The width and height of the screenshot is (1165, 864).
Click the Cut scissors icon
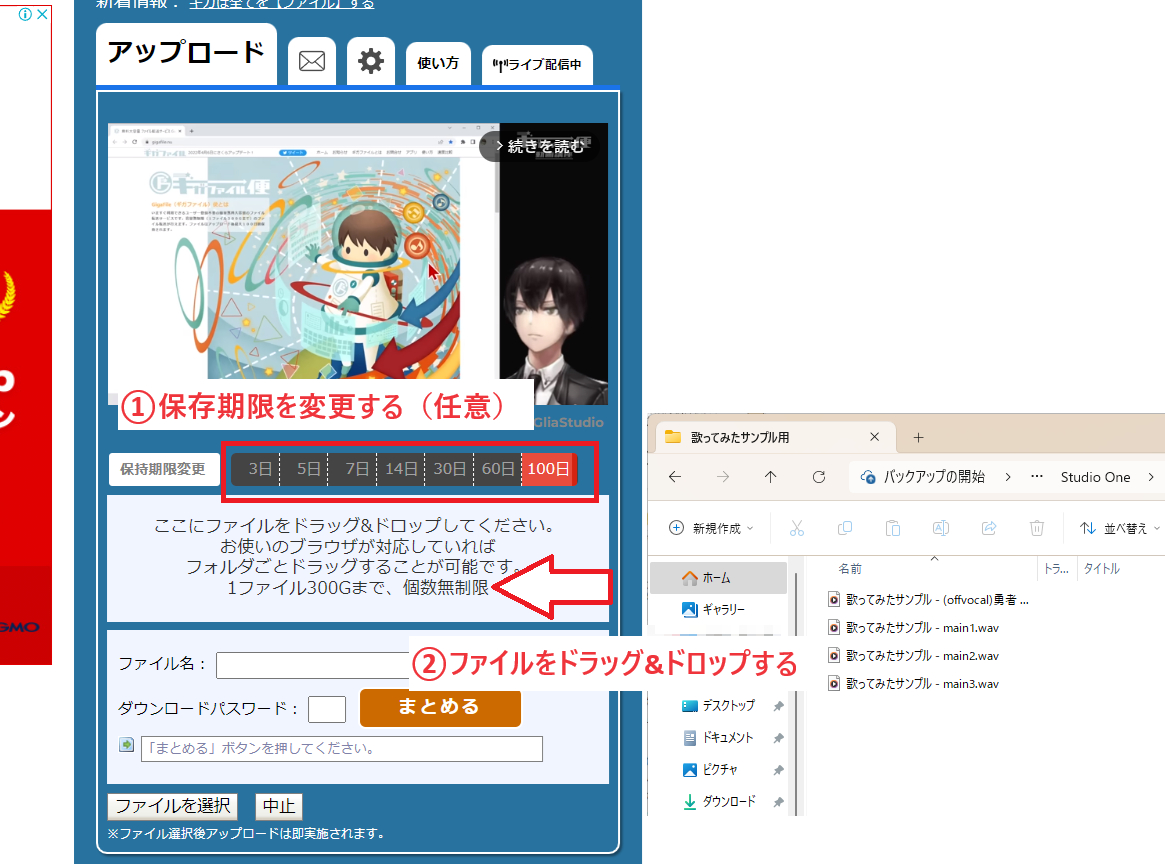[796, 528]
